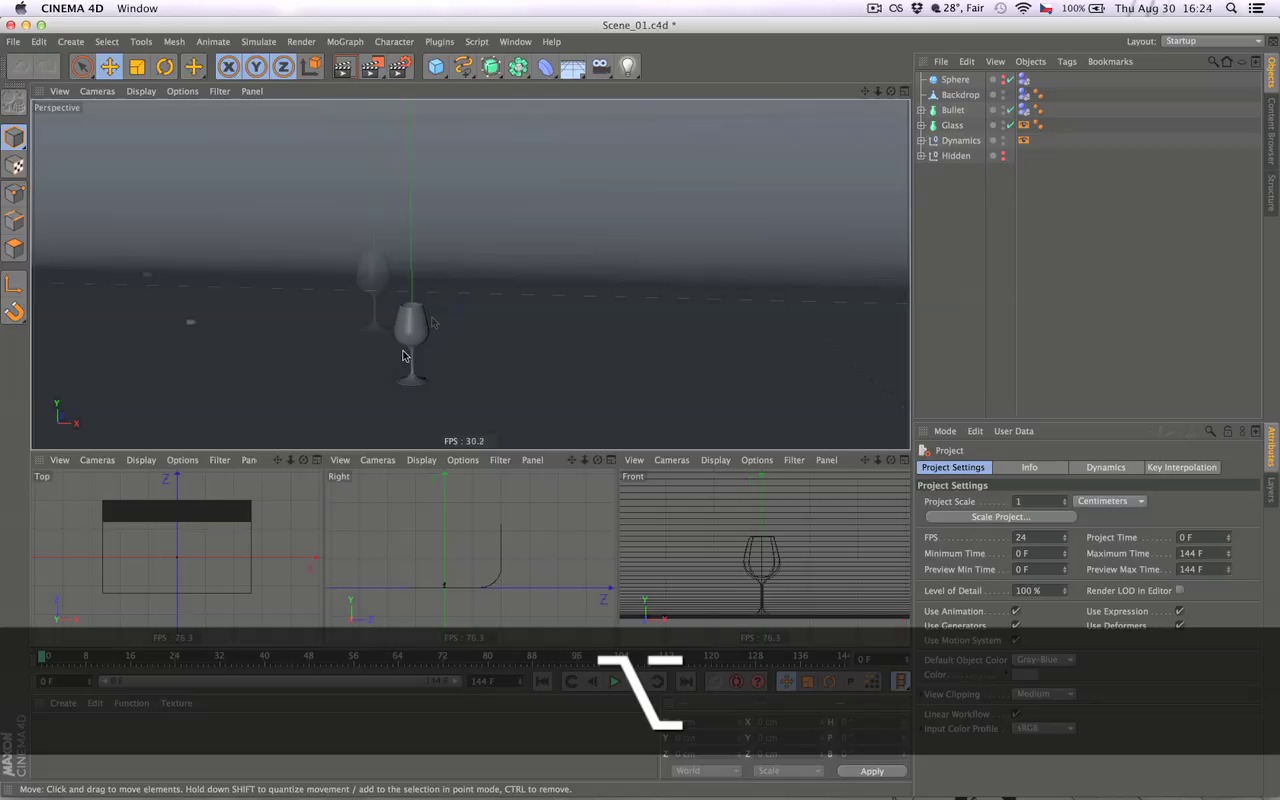Viewport: 1280px width, 800px height.
Task: Click the Object Manager home icon
Action: click(x=1227, y=62)
